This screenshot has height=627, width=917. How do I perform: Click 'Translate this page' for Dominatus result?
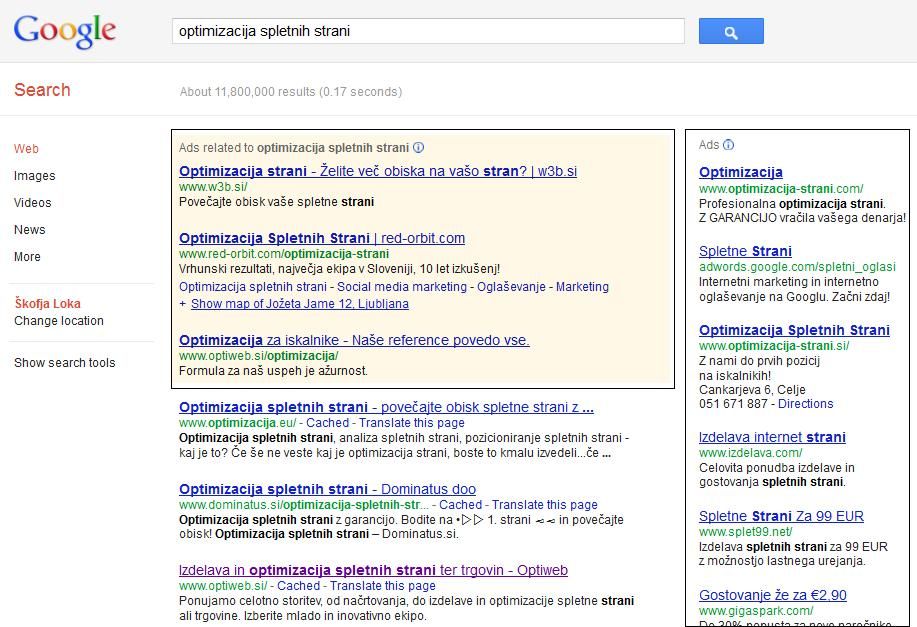[544, 505]
